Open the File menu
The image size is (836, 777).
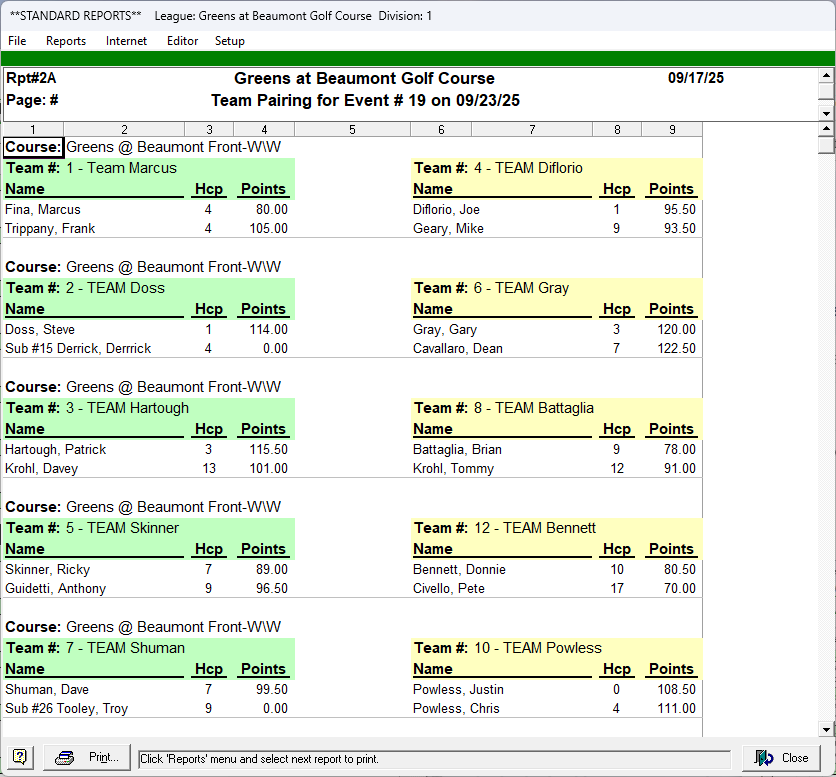tap(17, 41)
